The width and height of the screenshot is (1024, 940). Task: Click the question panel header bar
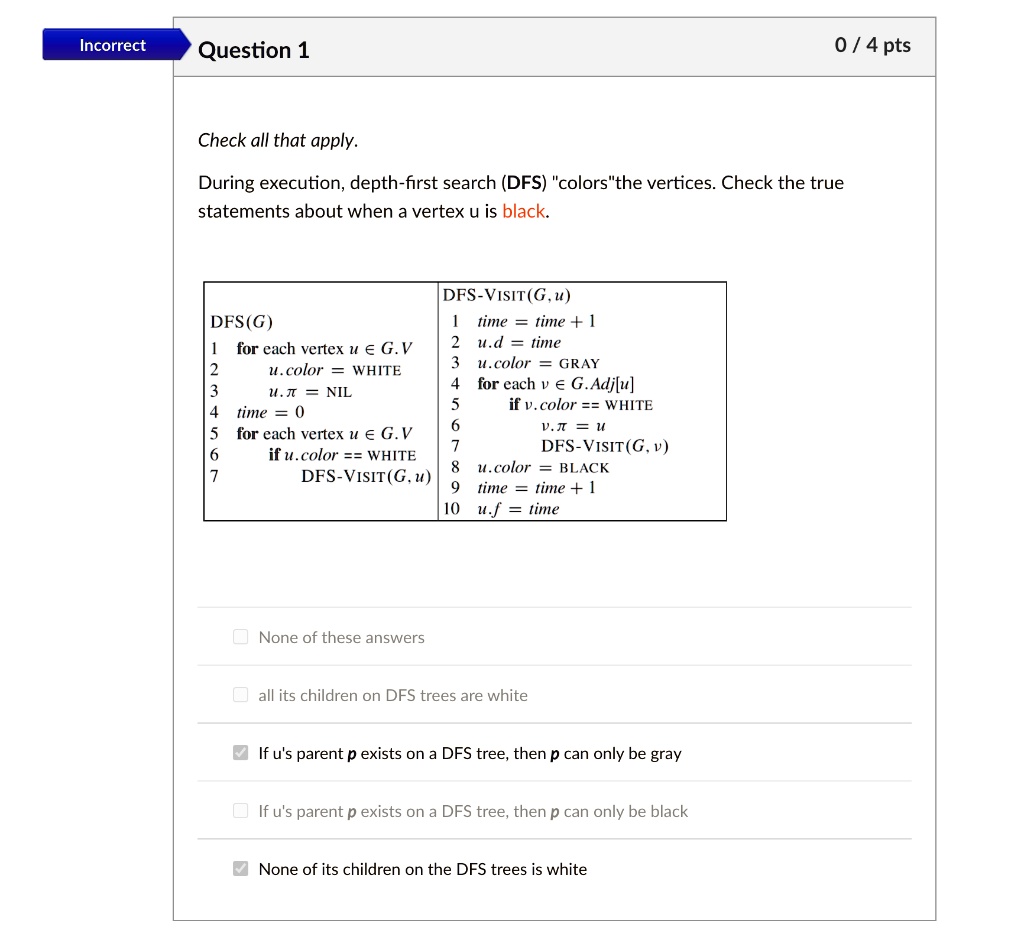(x=554, y=46)
